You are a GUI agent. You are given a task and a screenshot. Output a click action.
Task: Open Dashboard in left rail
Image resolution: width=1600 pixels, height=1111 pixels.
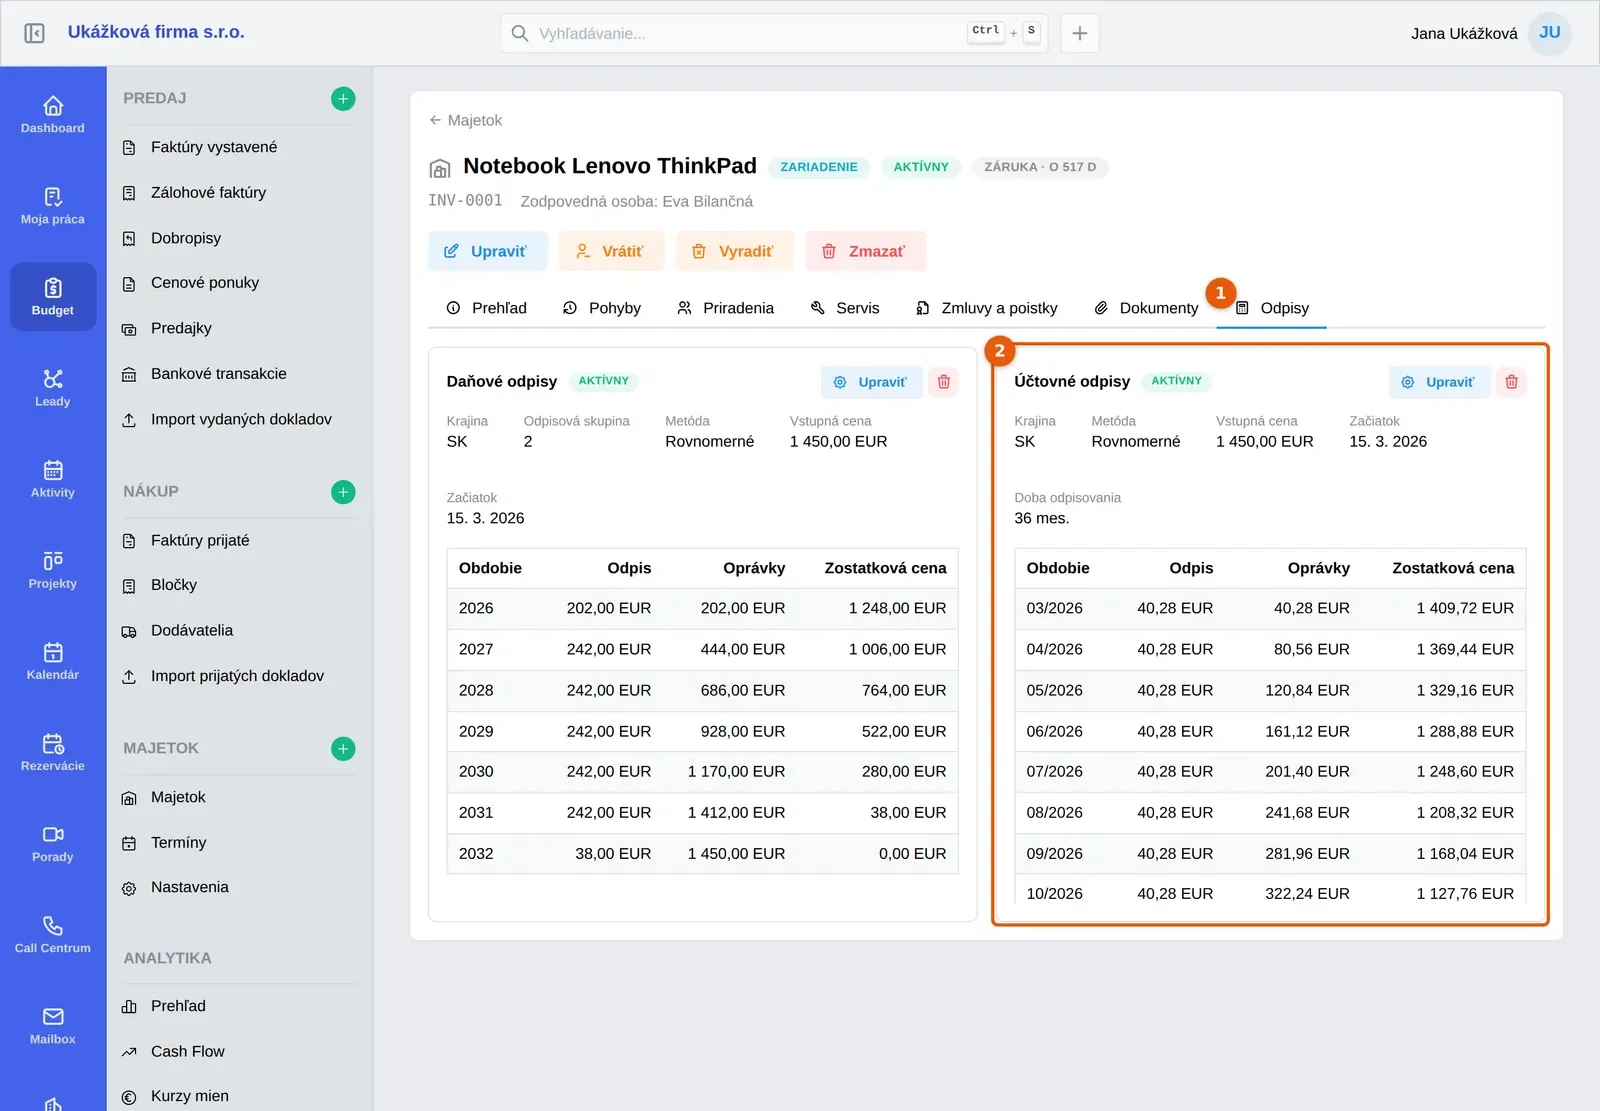click(53, 114)
